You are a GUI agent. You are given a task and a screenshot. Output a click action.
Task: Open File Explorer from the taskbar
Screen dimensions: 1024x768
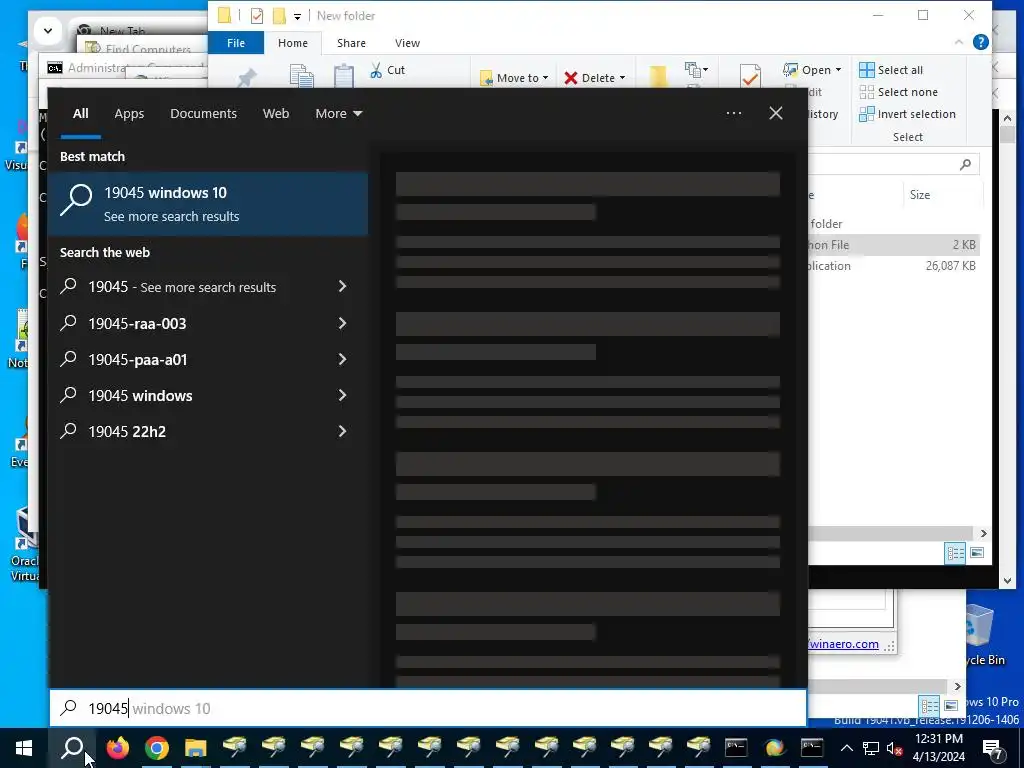tap(195, 747)
